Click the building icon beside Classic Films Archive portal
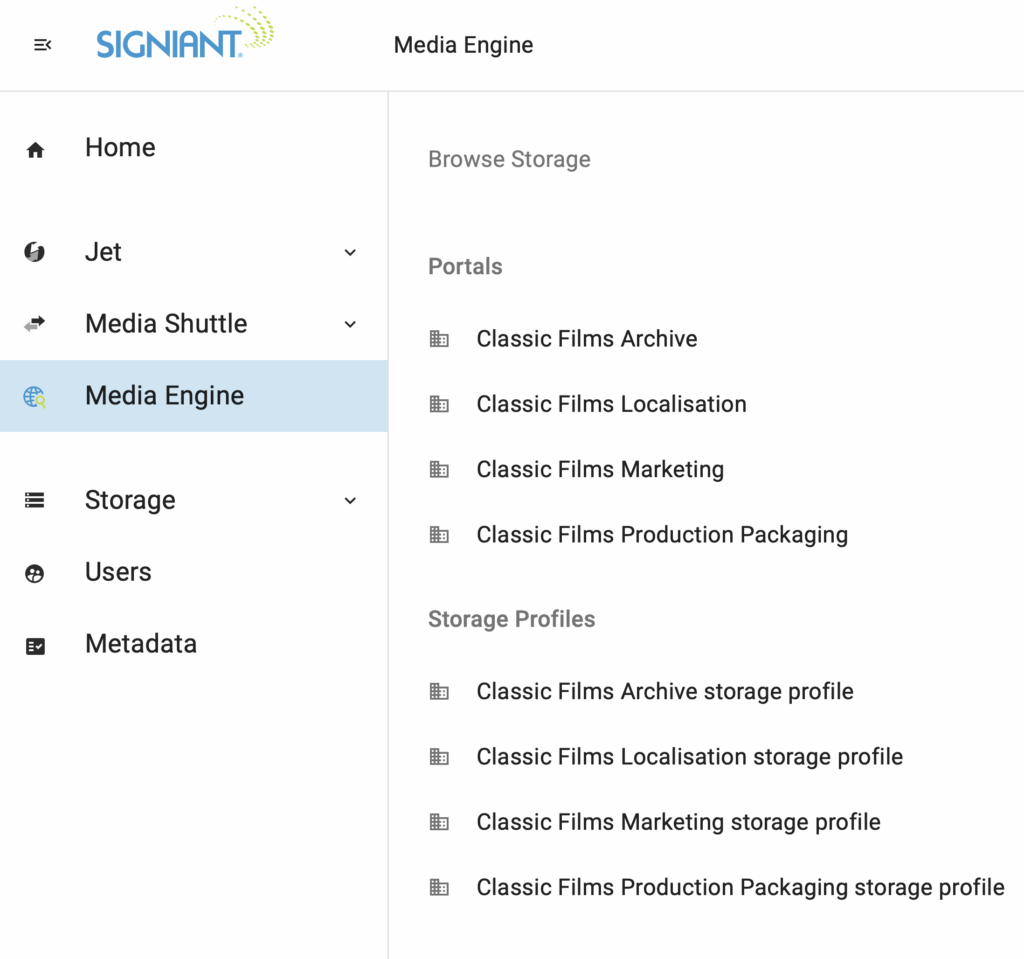 pos(439,339)
